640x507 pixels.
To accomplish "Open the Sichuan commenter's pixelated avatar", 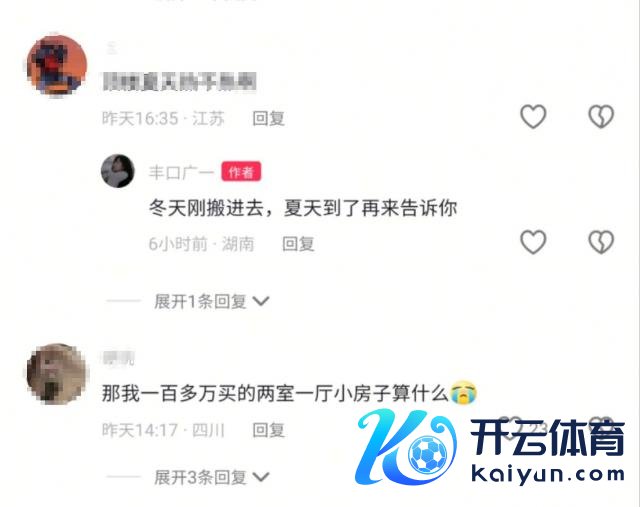I will [x=57, y=374].
